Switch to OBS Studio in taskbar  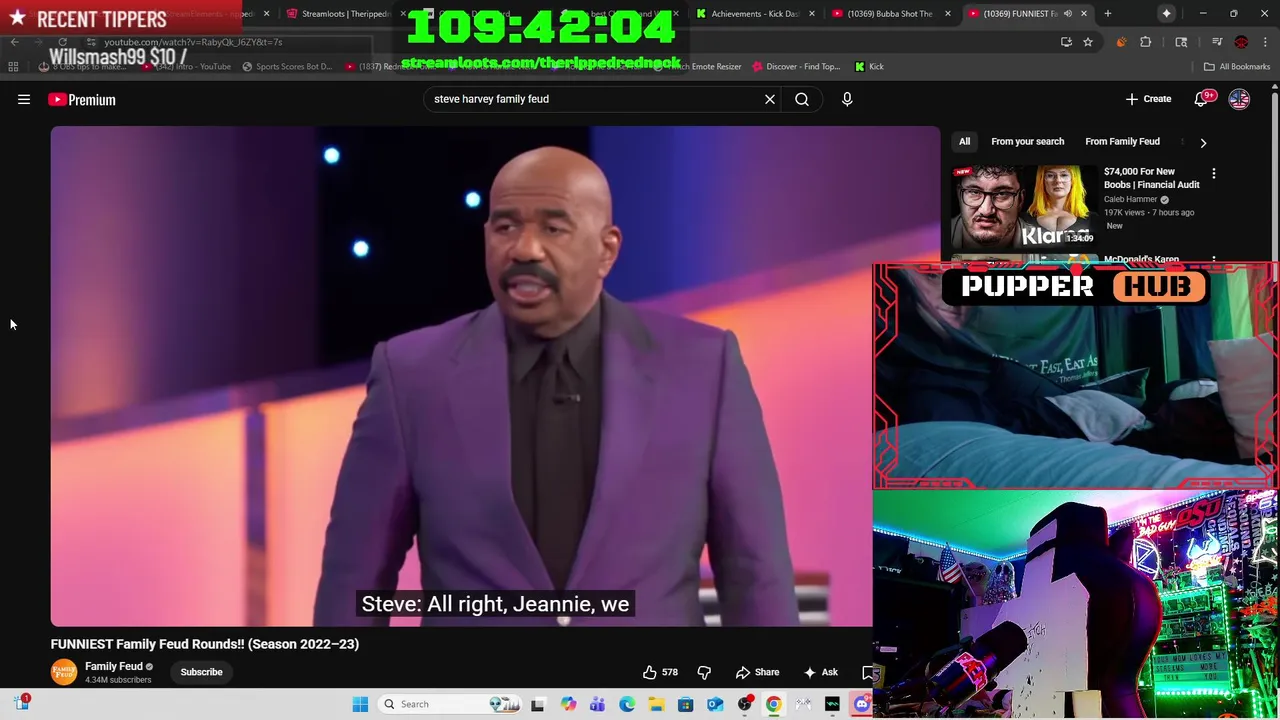point(744,704)
